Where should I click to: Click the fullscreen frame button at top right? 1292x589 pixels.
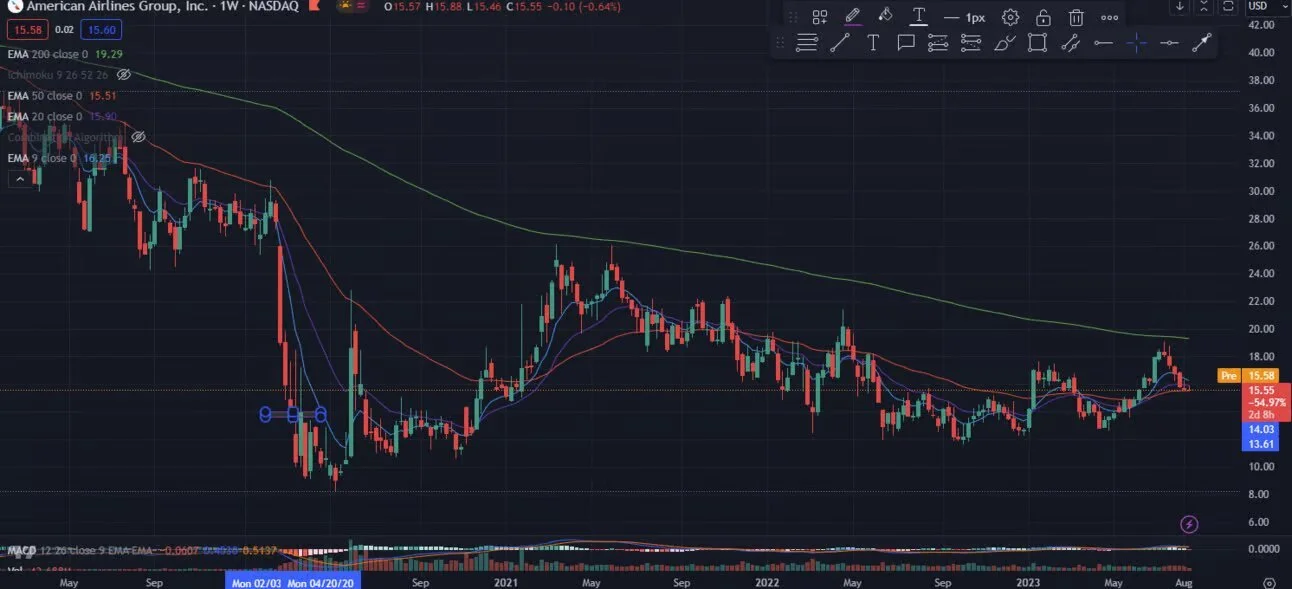click(1228, 6)
